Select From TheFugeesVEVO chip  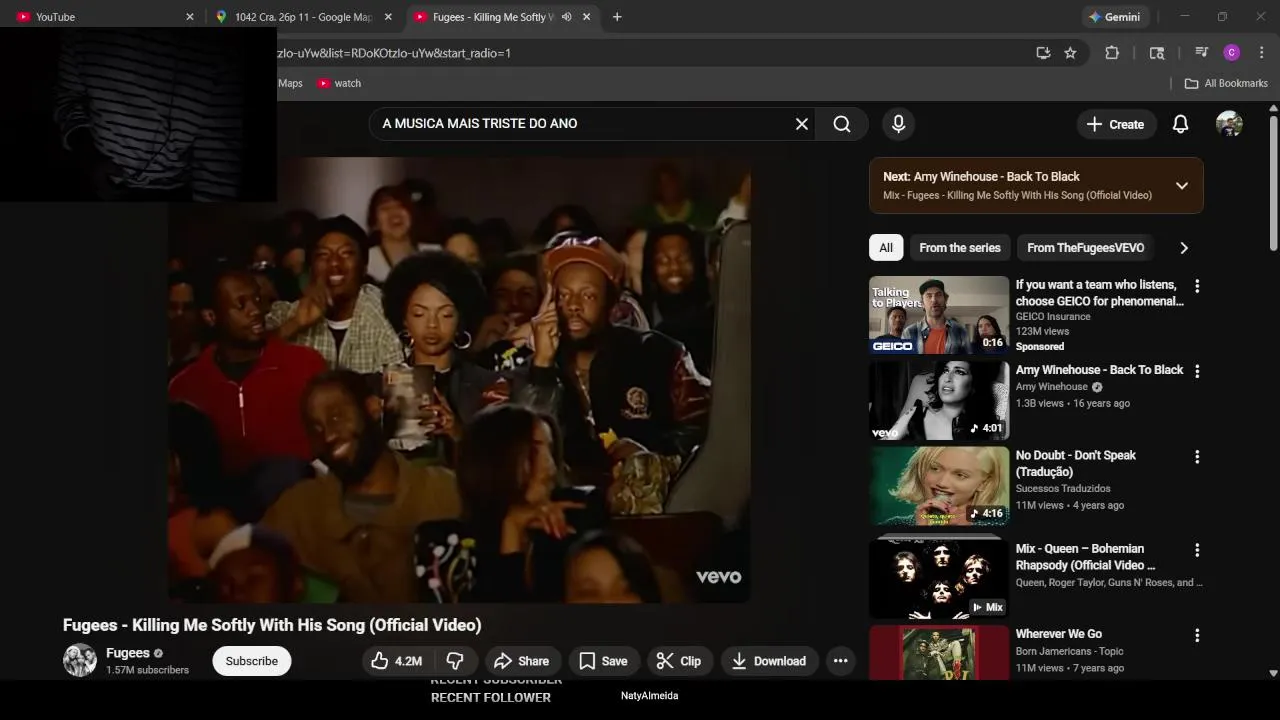[x=1085, y=248]
